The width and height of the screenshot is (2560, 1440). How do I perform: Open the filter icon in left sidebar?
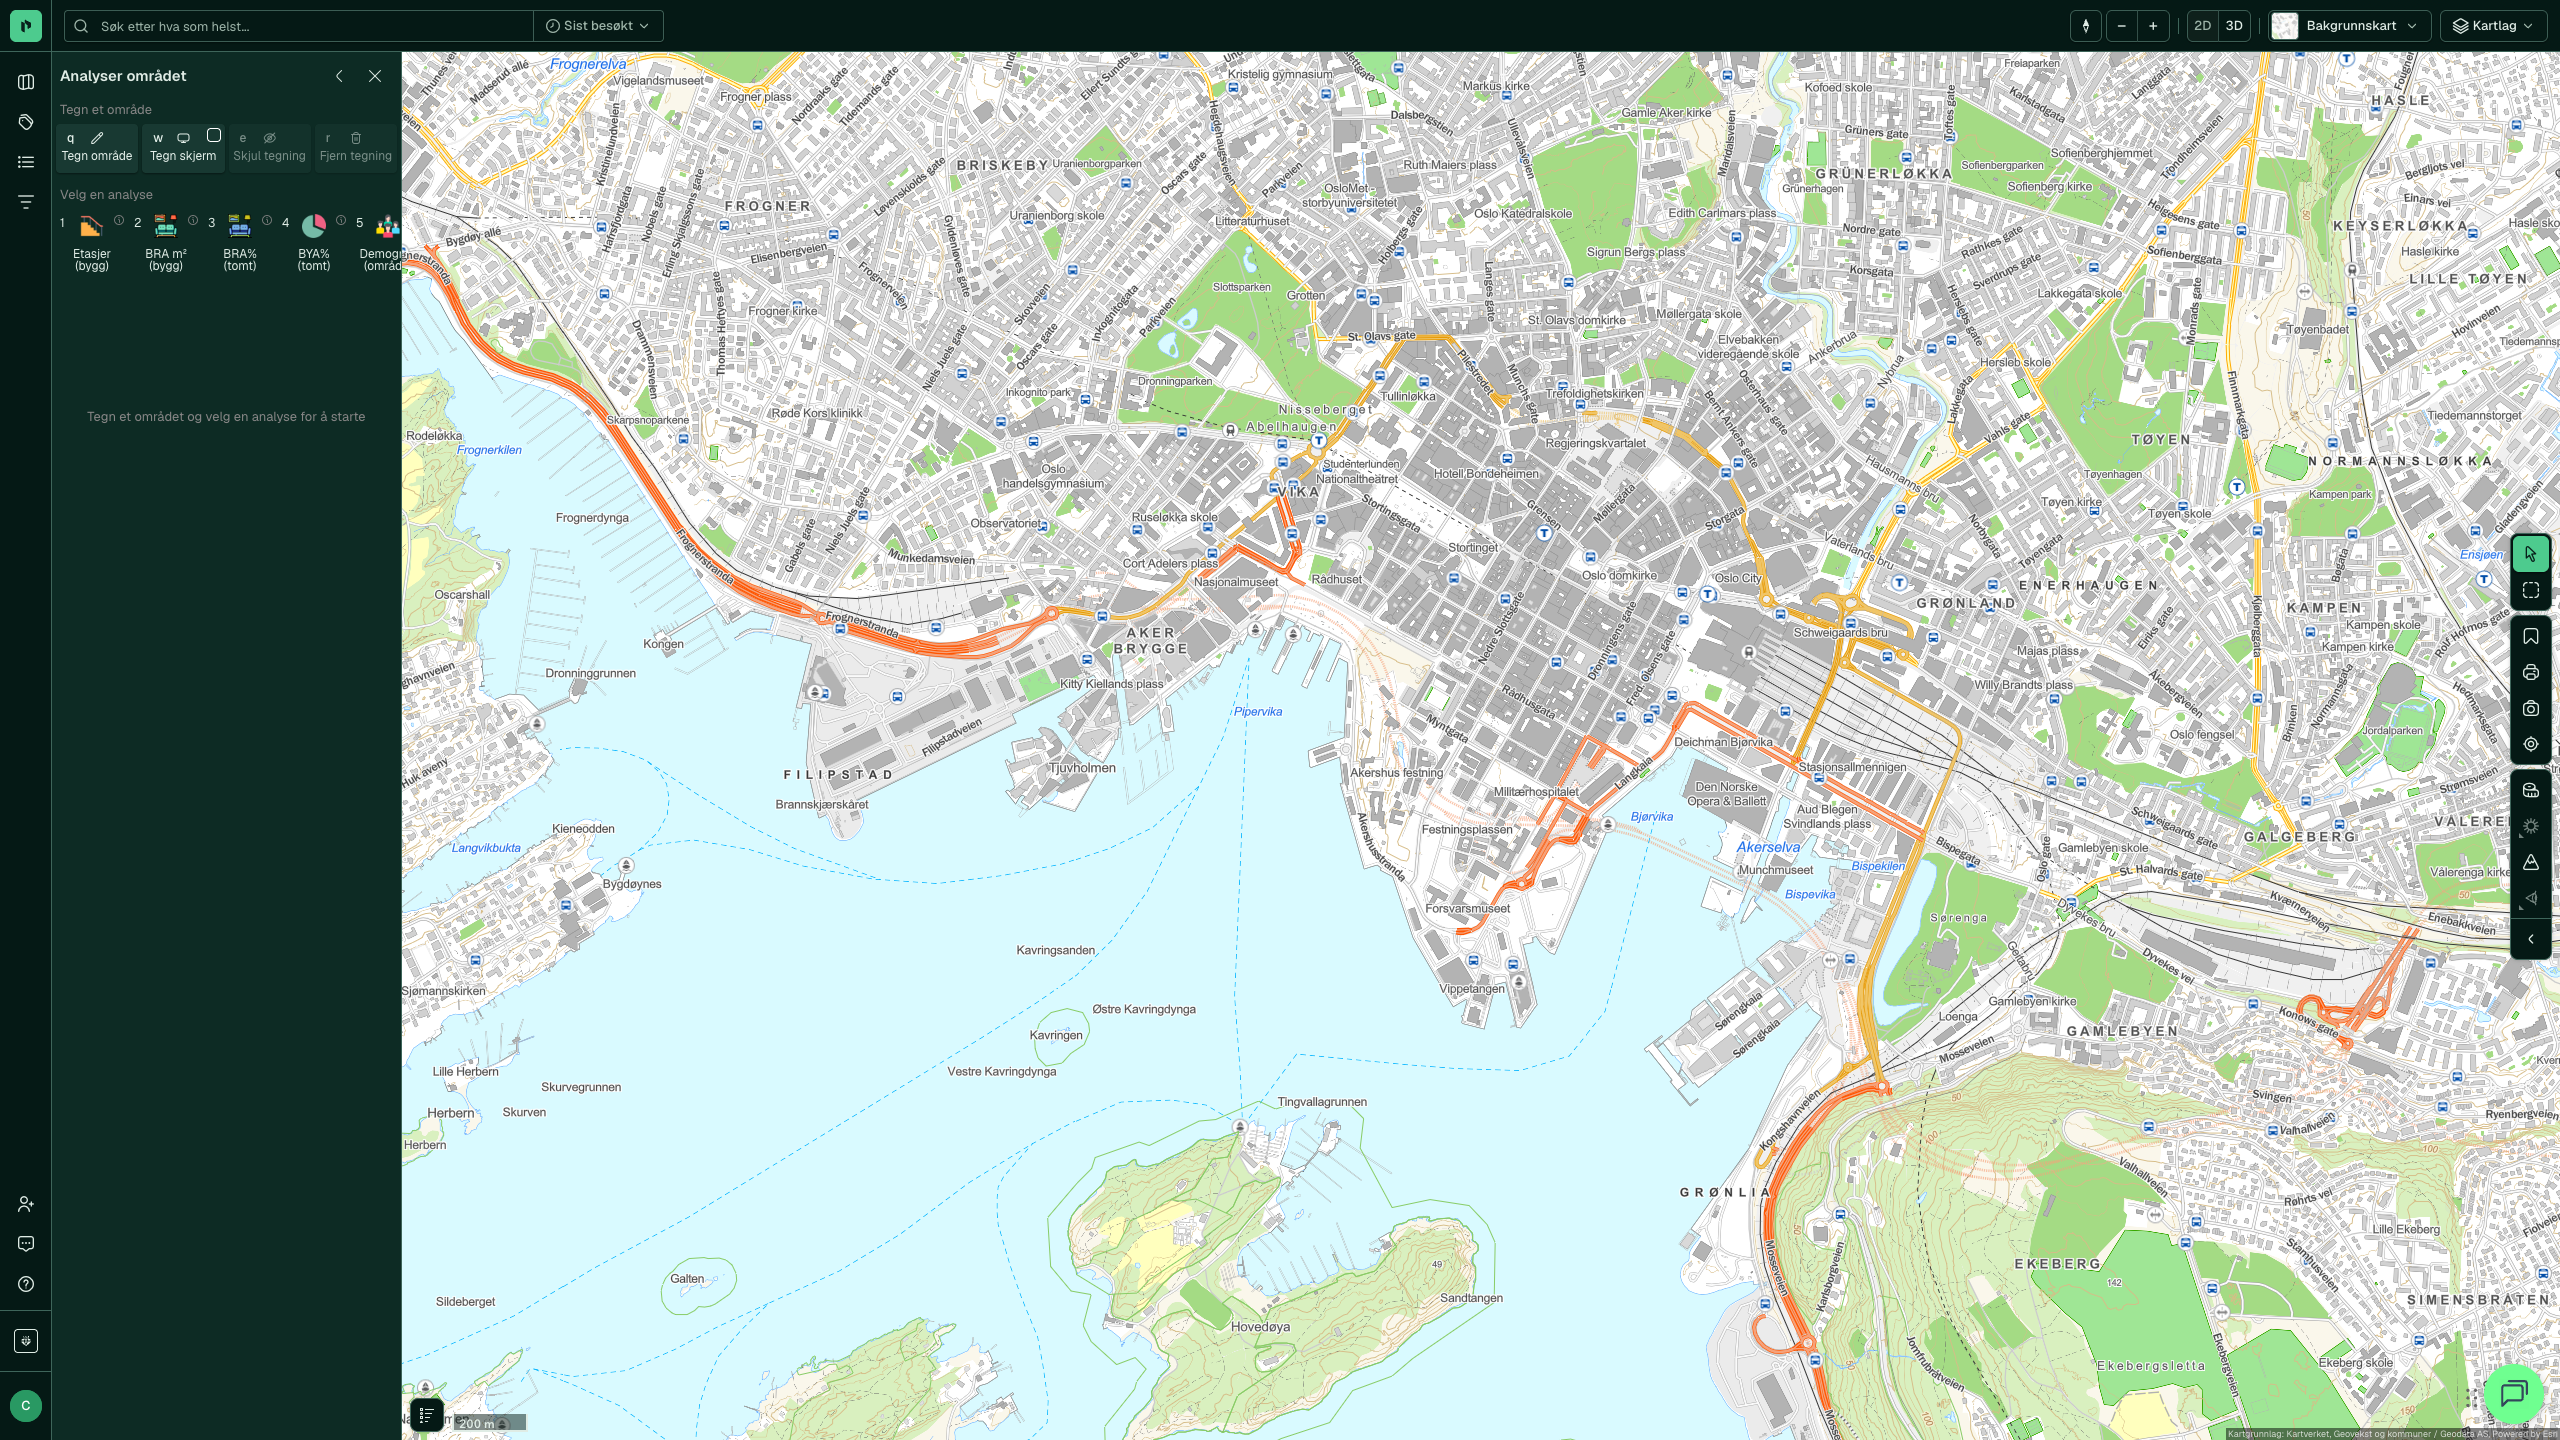pos(26,202)
